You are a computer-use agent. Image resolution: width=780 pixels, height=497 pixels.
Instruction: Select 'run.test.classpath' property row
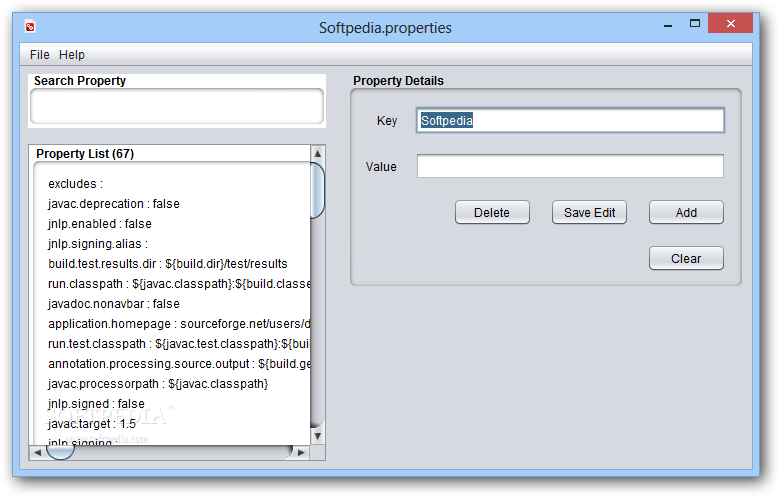[x=179, y=344]
